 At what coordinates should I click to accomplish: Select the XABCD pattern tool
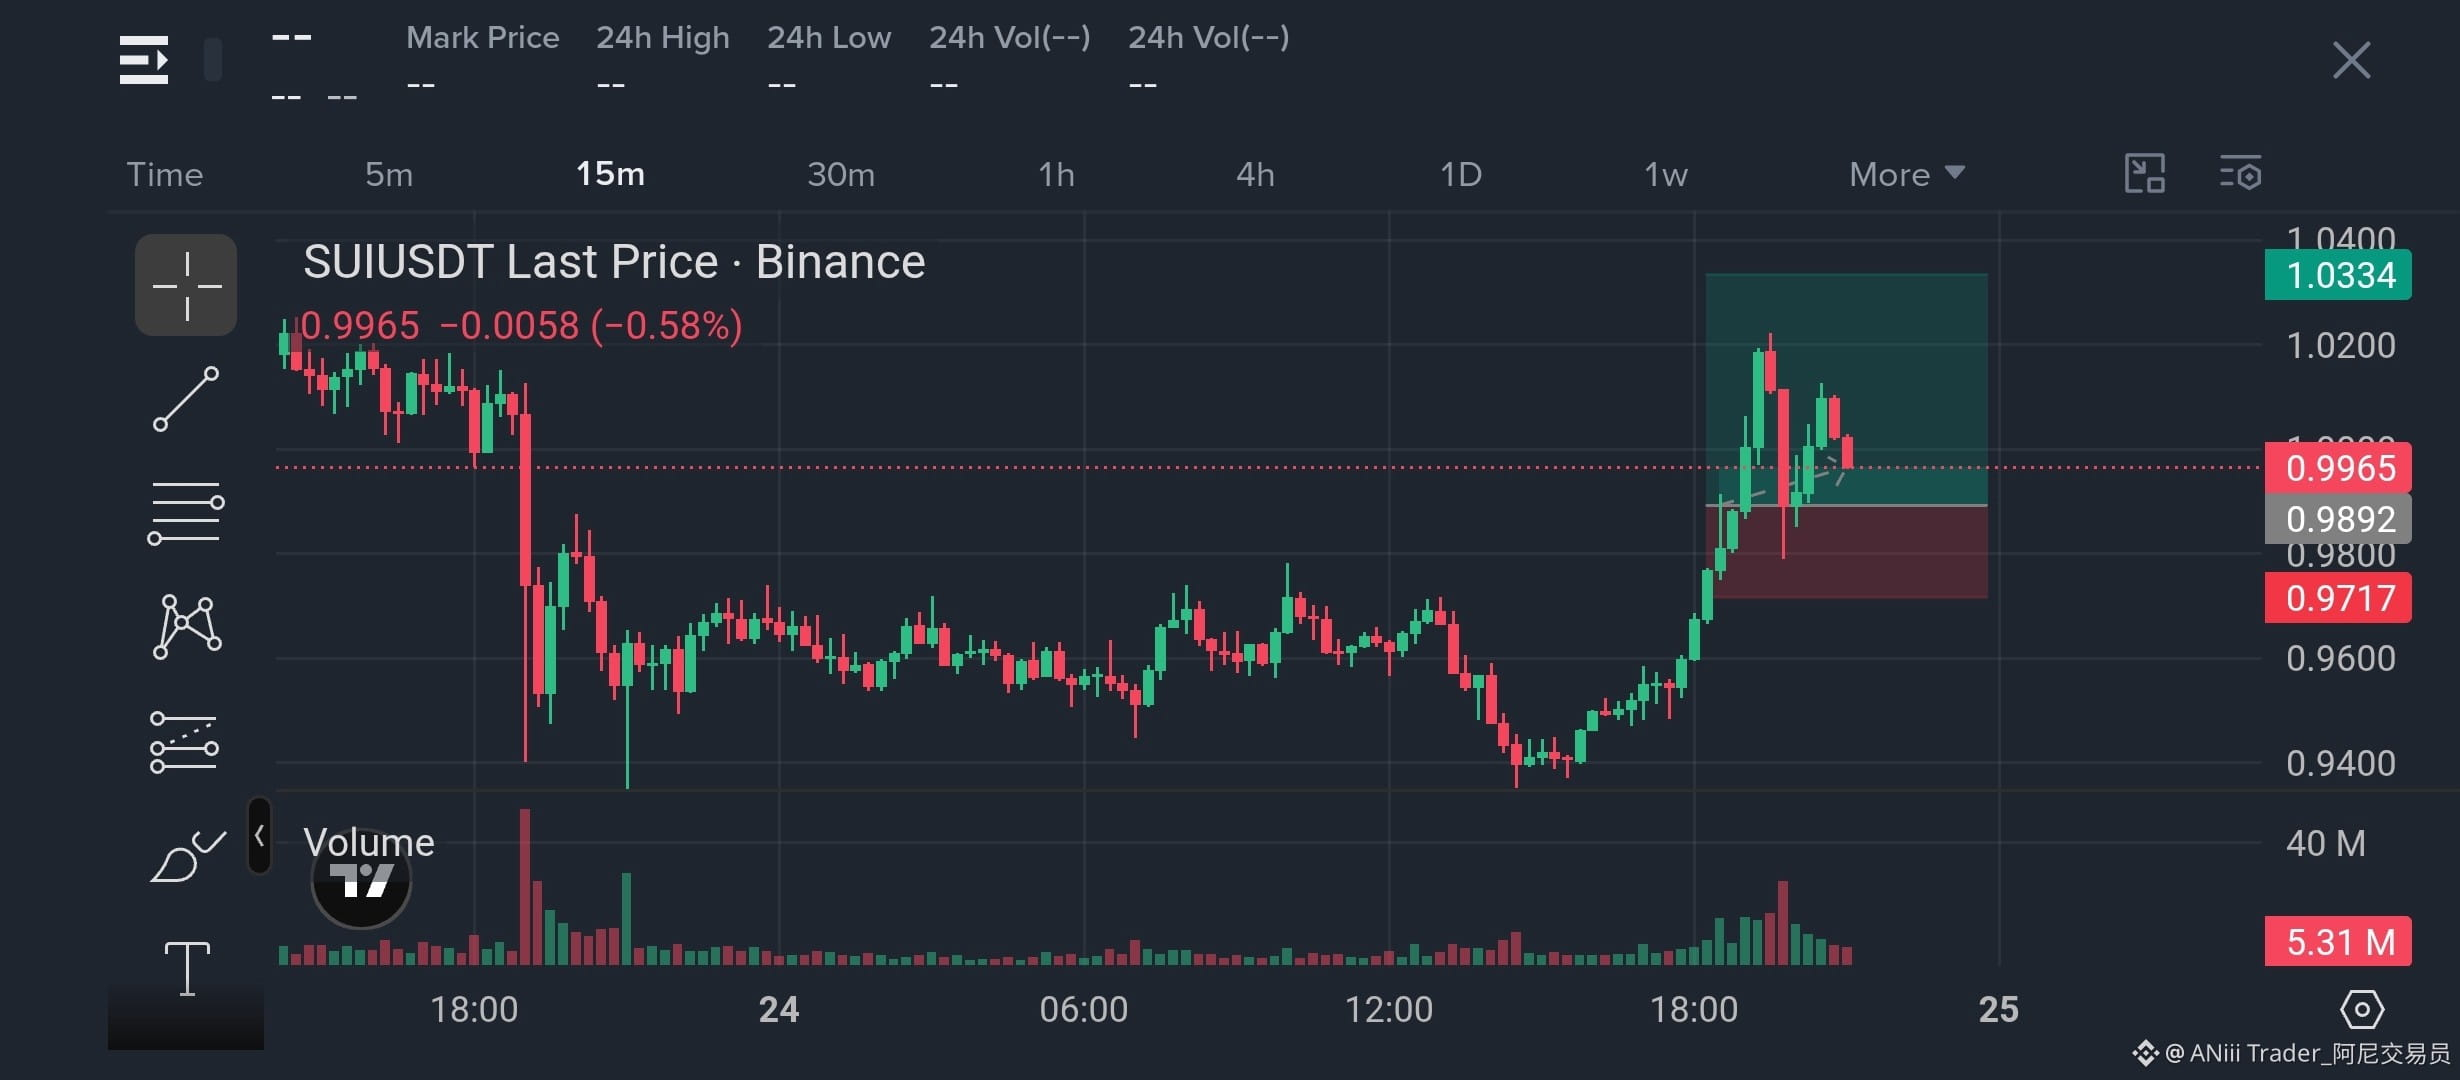coord(187,627)
